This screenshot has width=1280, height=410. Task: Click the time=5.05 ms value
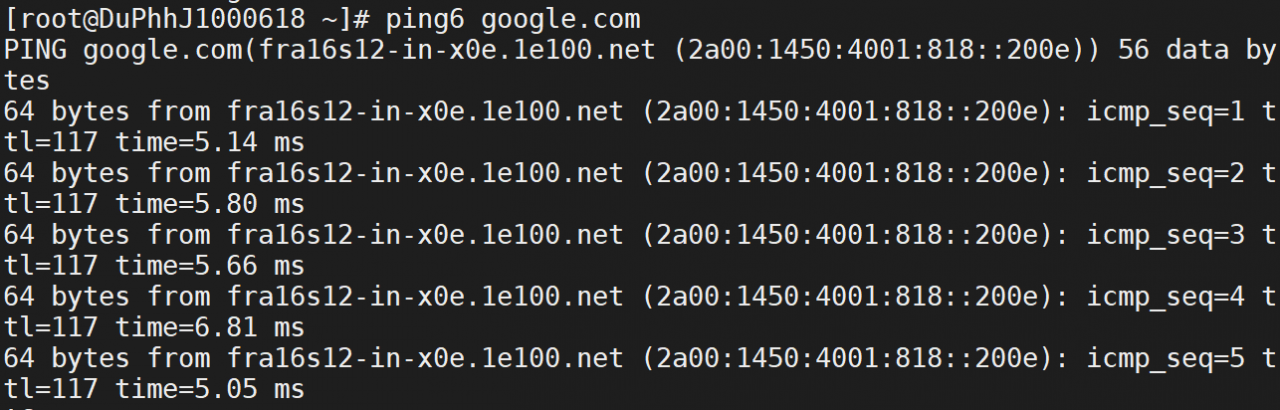[x=210, y=389]
